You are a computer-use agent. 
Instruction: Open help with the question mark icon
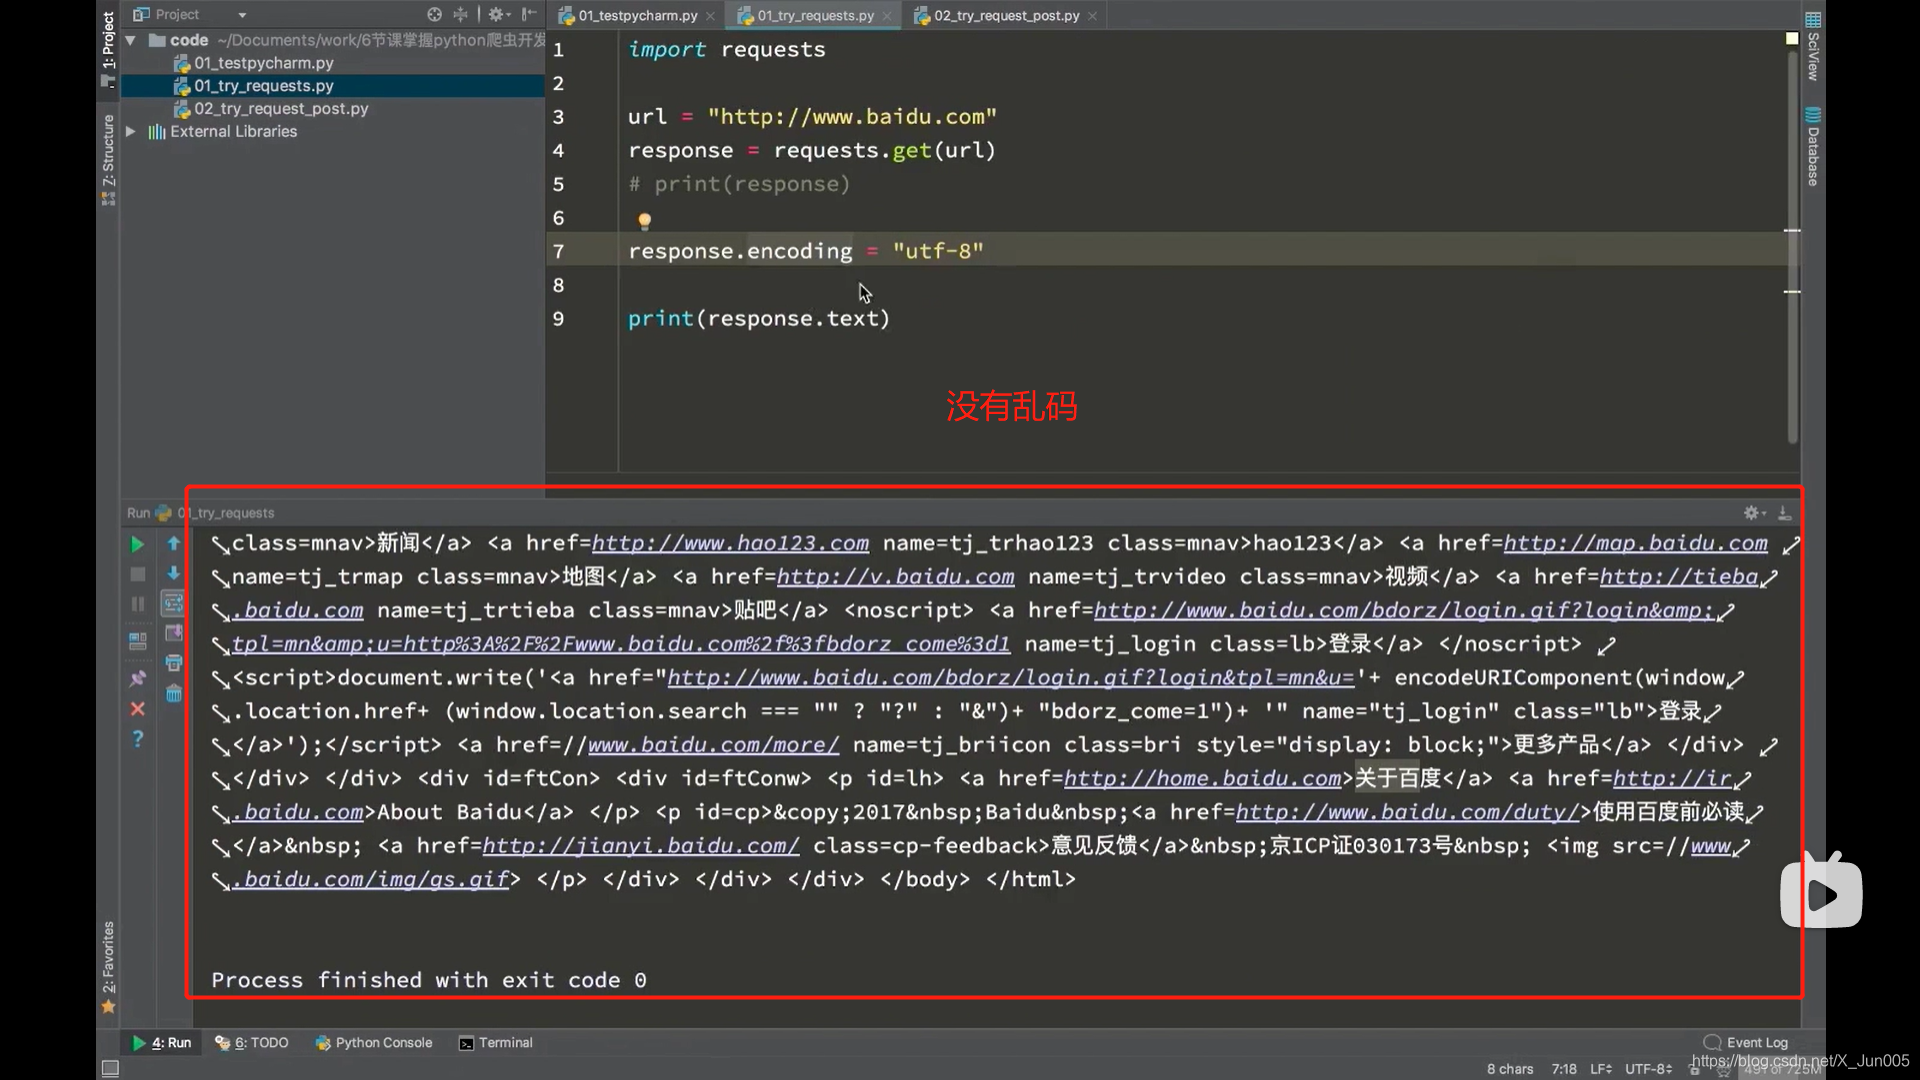tap(137, 739)
